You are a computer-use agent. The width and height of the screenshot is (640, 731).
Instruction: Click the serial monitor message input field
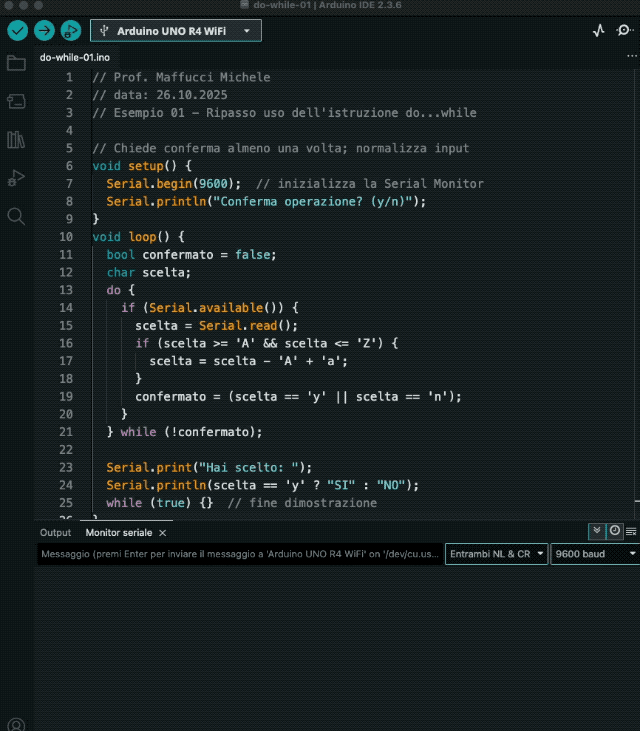coord(240,554)
